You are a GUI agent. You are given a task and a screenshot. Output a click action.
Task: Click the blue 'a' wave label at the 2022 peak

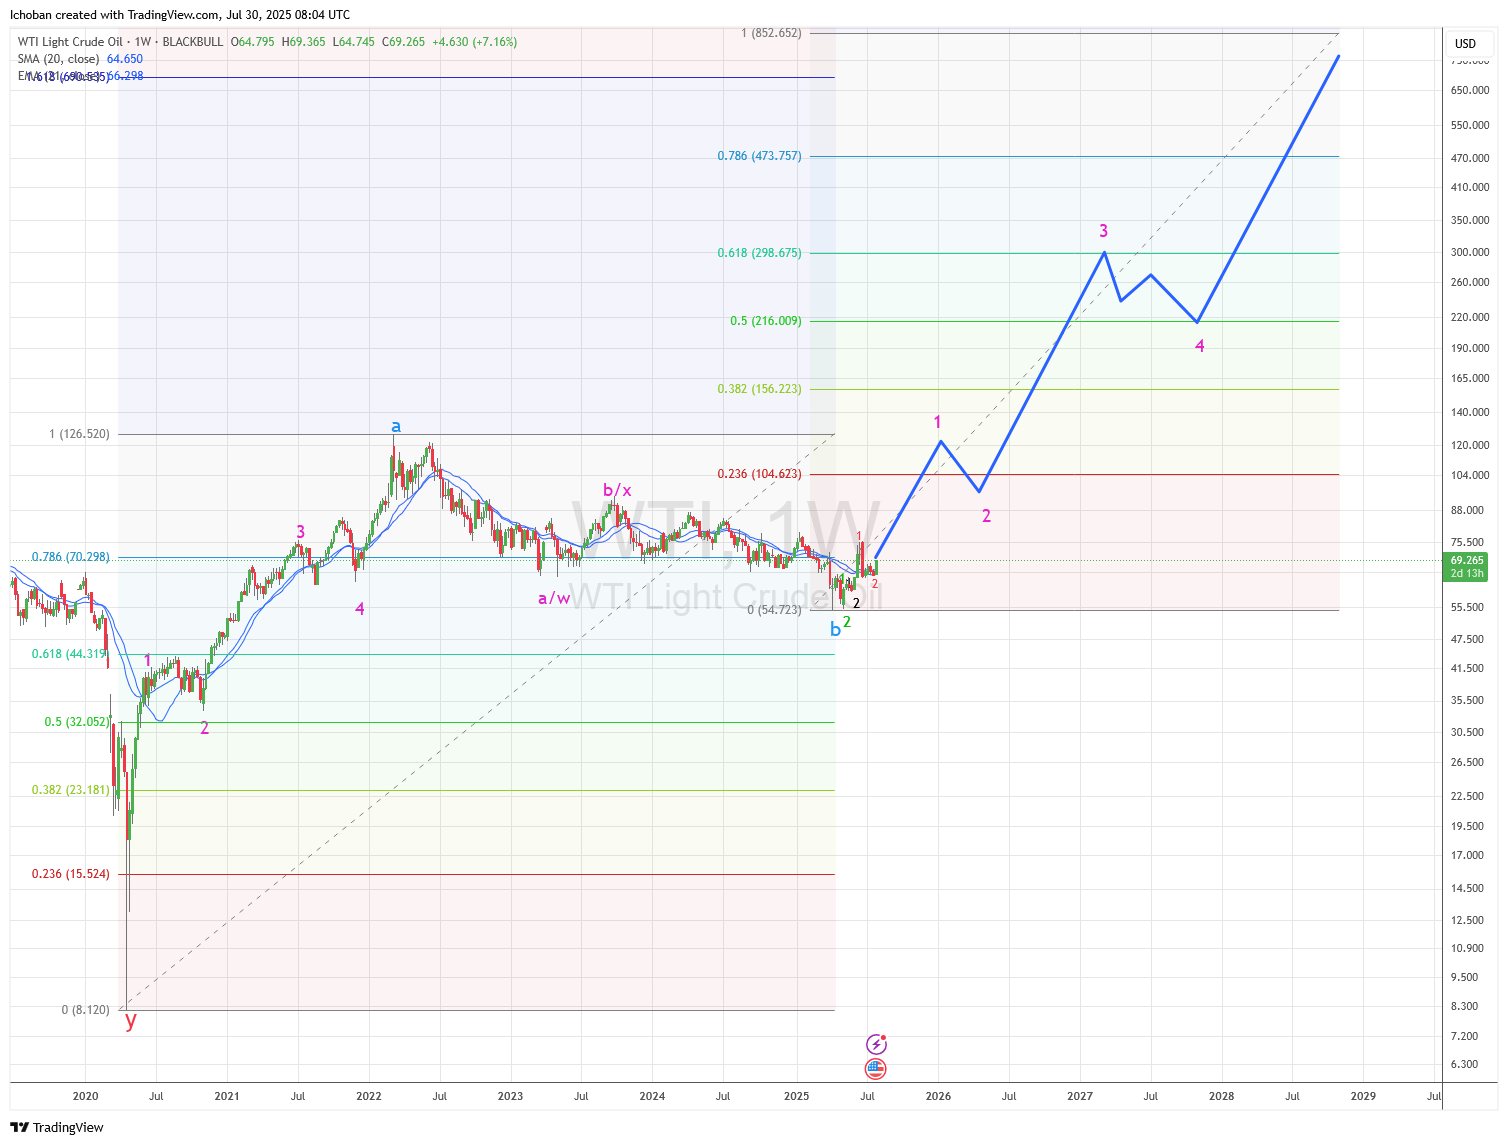tap(396, 427)
